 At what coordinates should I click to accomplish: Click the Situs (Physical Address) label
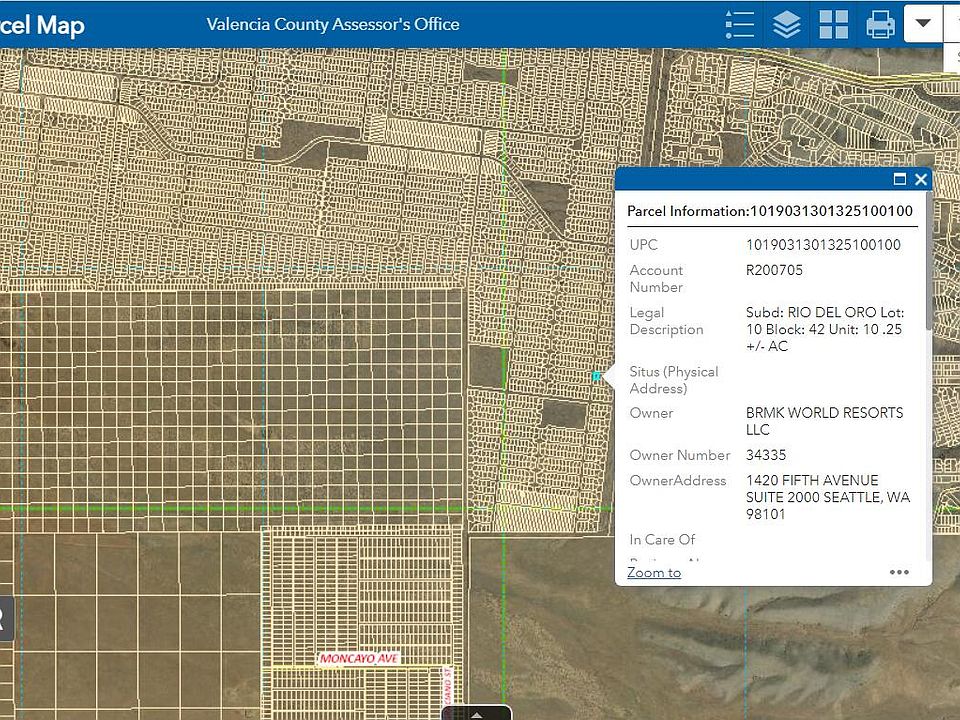(673, 380)
